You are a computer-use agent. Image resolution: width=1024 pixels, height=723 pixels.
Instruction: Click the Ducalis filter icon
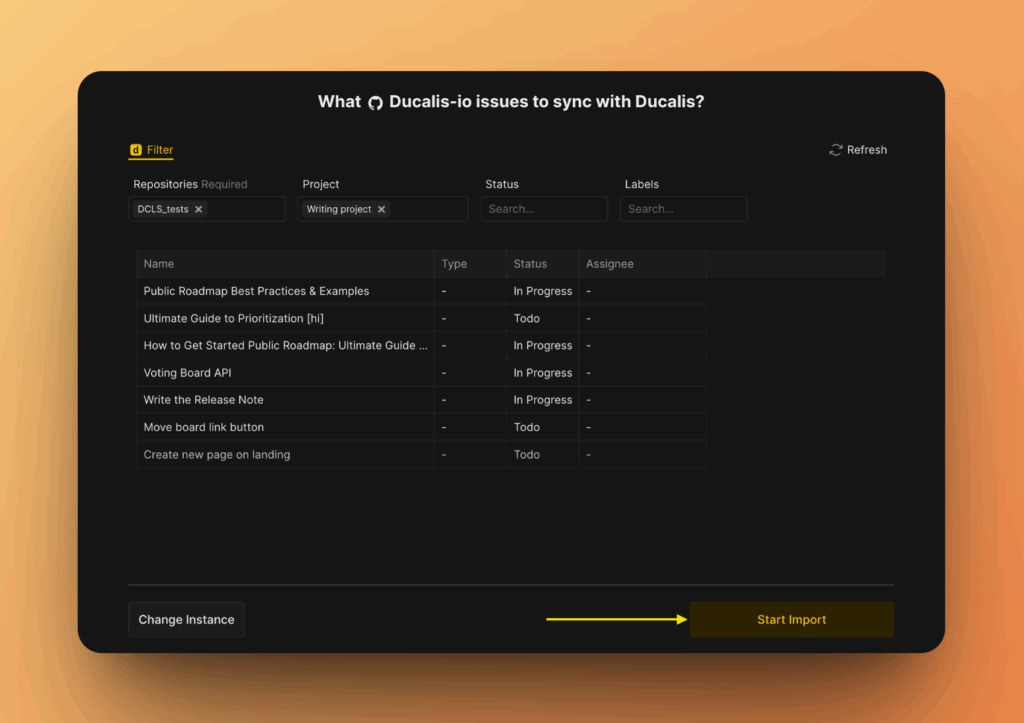135,150
